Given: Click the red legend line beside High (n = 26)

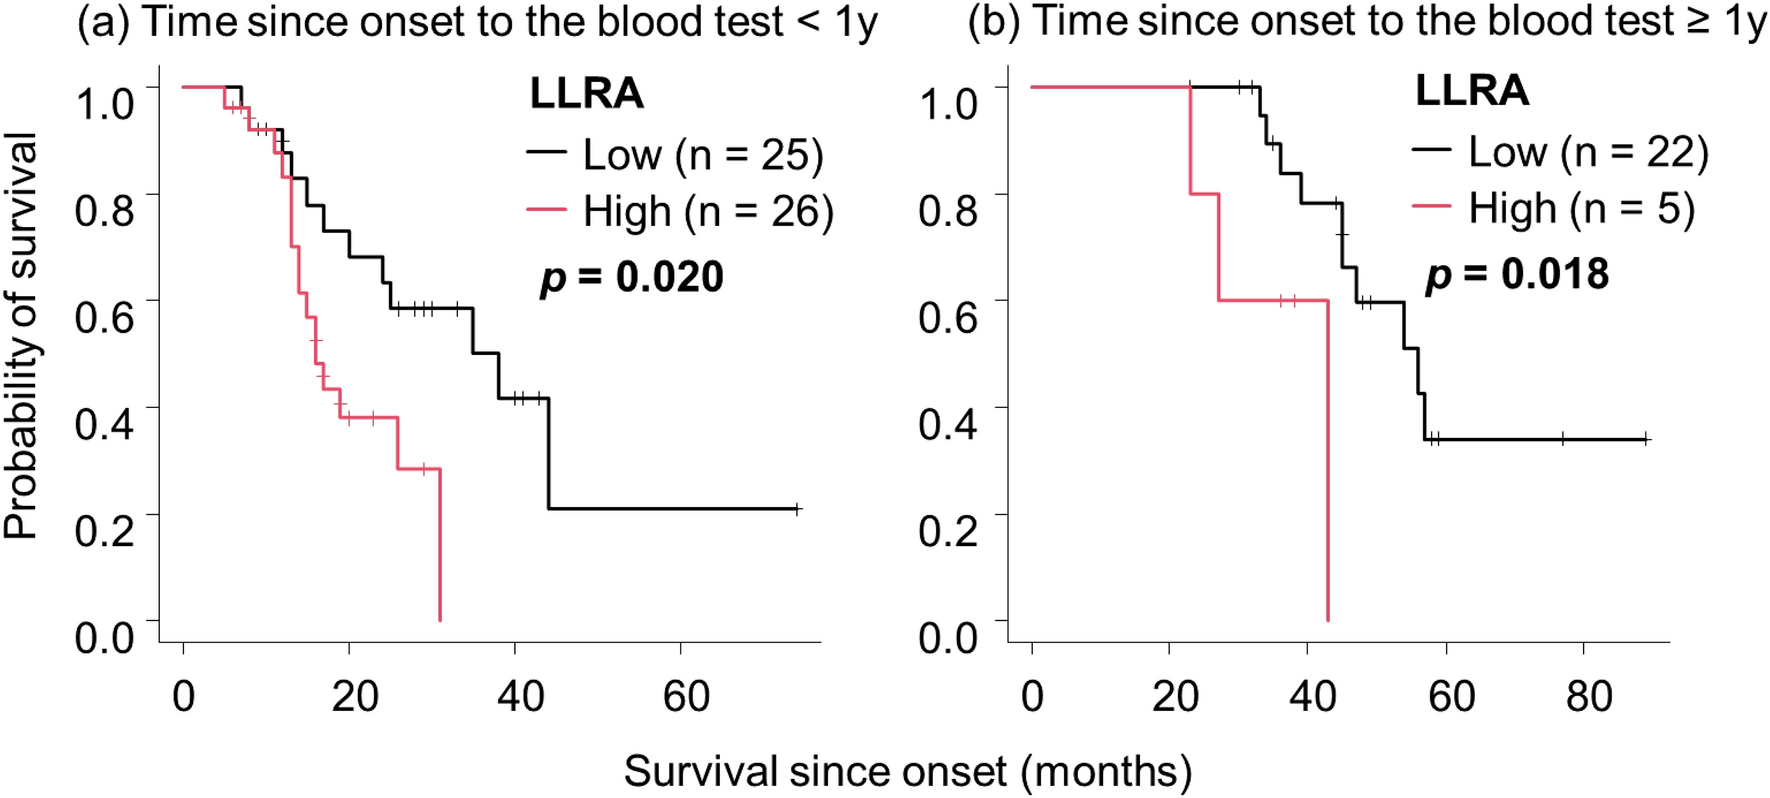Looking at the screenshot, I should click(548, 211).
